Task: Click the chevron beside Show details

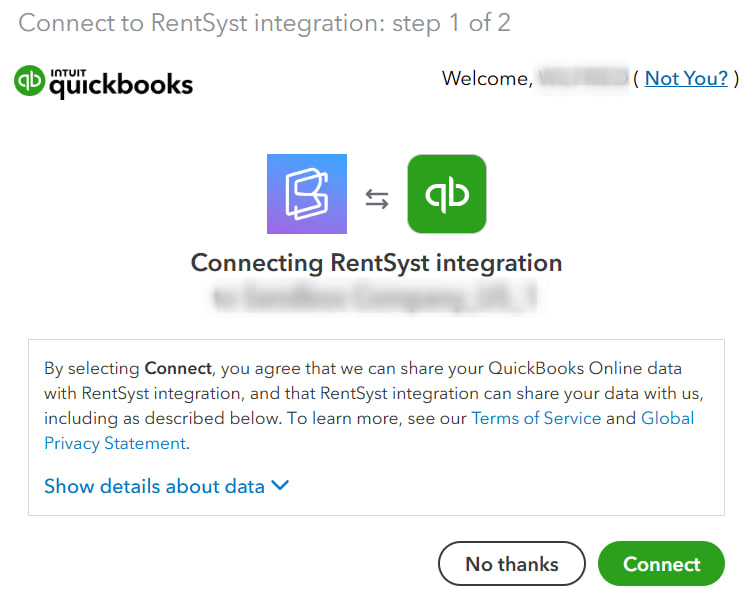Action: (x=280, y=486)
